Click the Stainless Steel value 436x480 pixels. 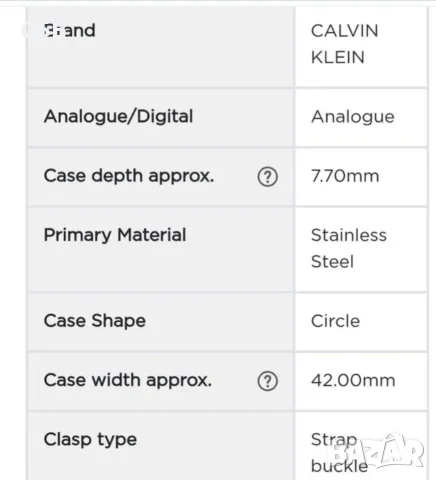click(x=349, y=248)
